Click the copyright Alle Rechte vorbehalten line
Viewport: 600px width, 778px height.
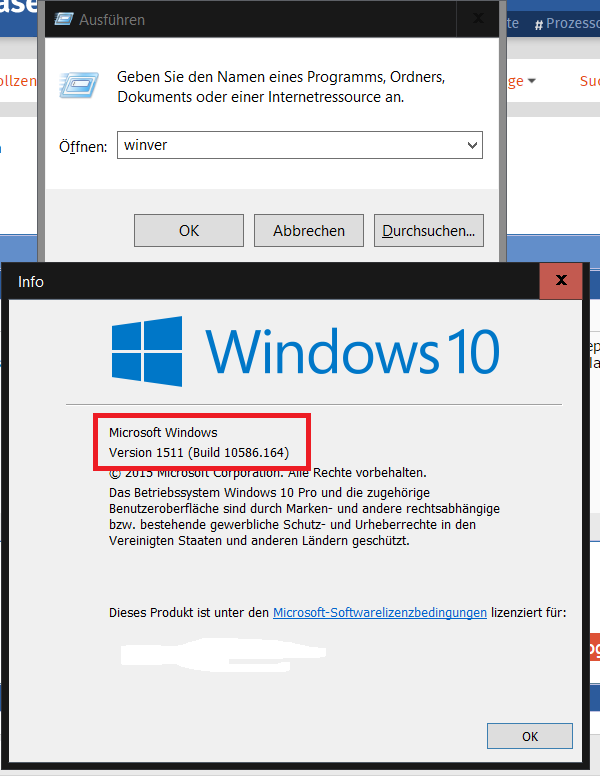267,473
